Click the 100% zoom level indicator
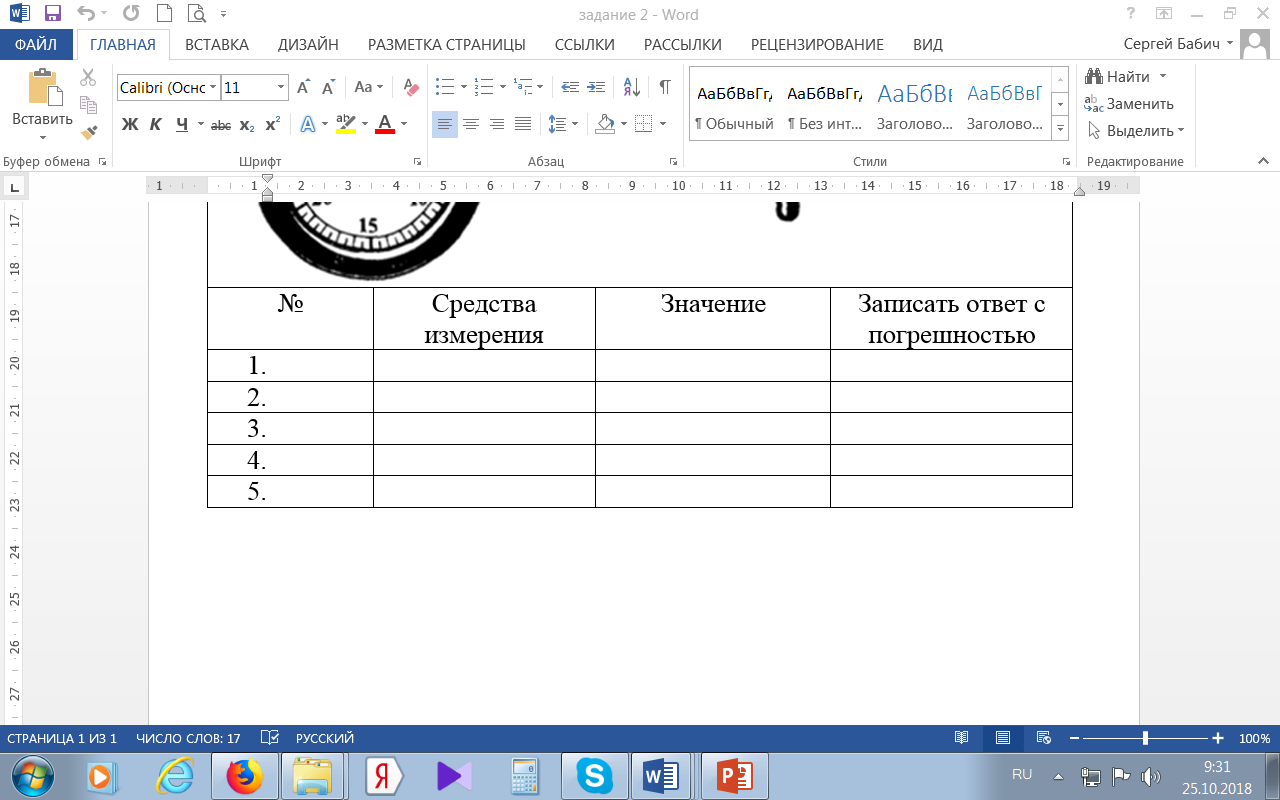The width and height of the screenshot is (1280, 800). pos(1254,738)
